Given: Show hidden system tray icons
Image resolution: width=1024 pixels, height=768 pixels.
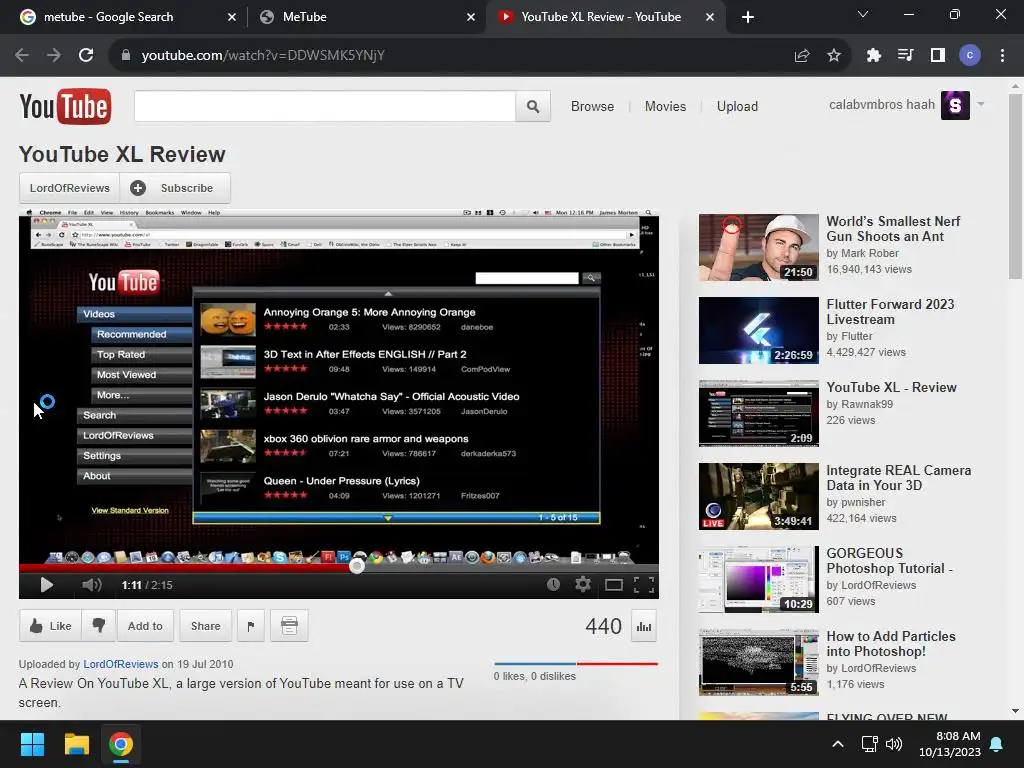Looking at the screenshot, I should pyautogui.click(x=838, y=744).
